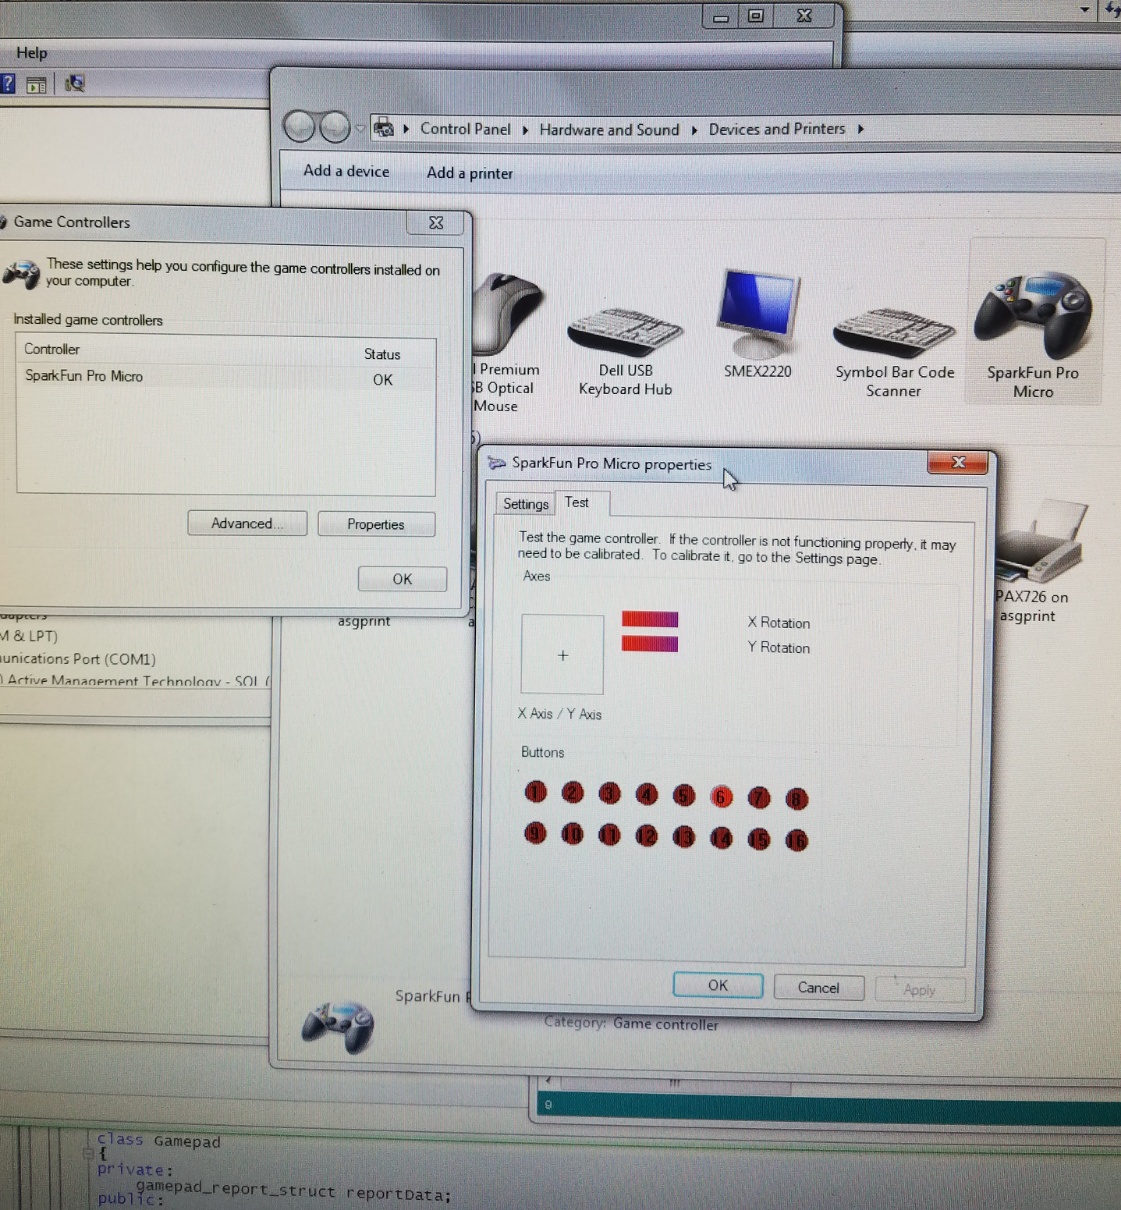This screenshot has height=1210, width=1121.
Task: Click the Status column header
Action: pos(382,354)
